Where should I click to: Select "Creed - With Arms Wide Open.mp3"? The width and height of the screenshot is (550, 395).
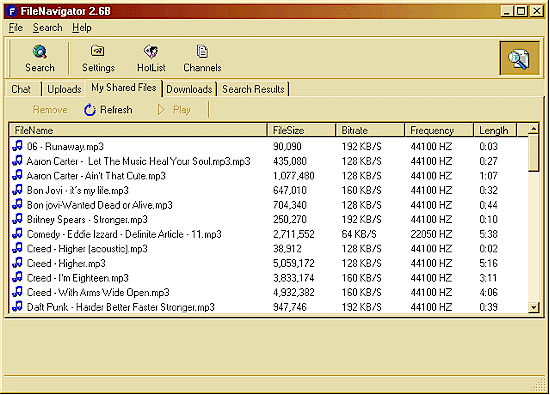98,293
